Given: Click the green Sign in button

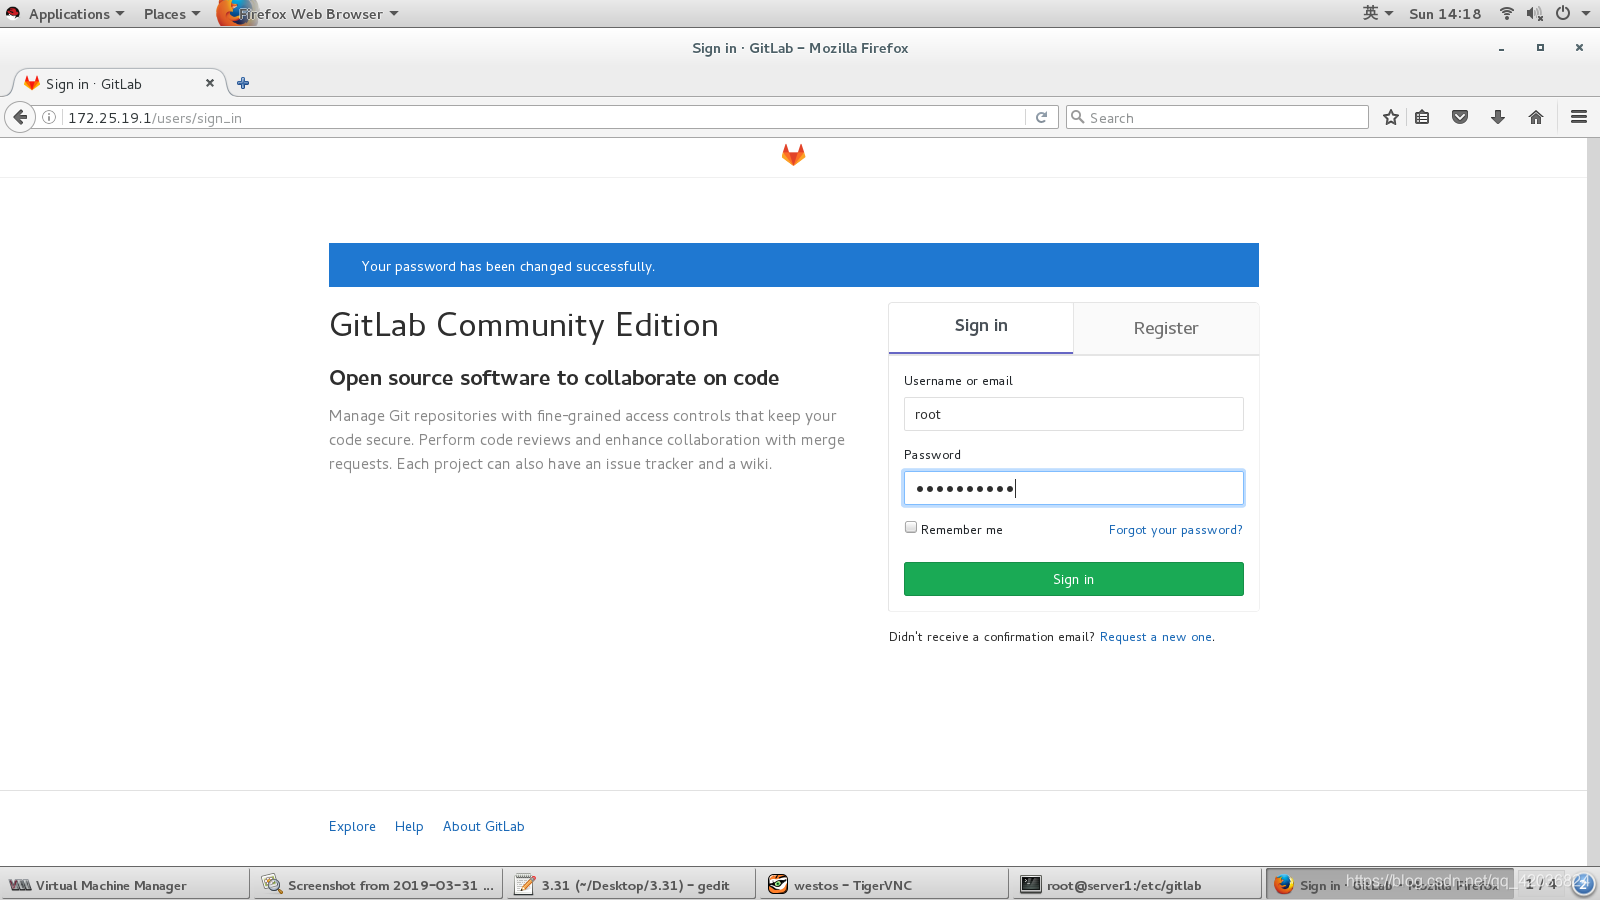Looking at the screenshot, I should 1074,579.
